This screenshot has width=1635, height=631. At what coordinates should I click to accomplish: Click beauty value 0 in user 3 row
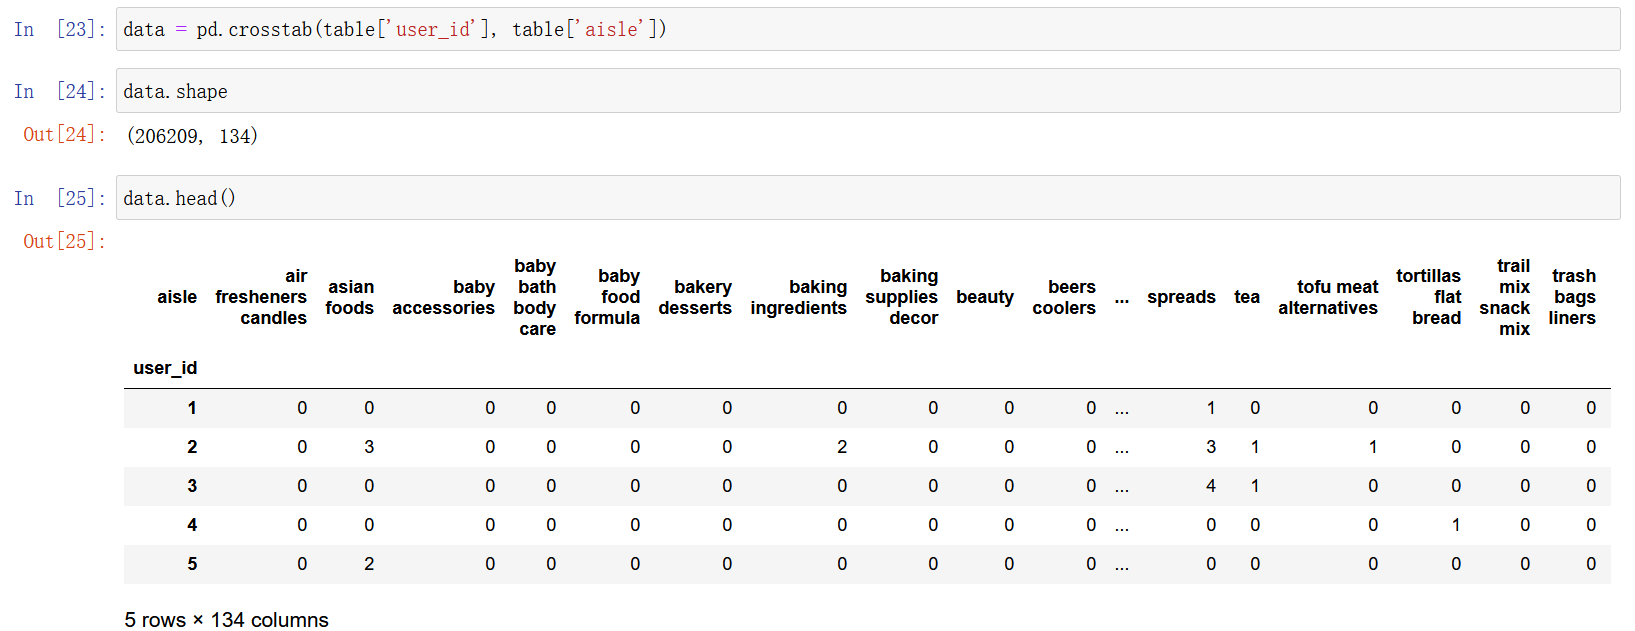tap(1009, 486)
